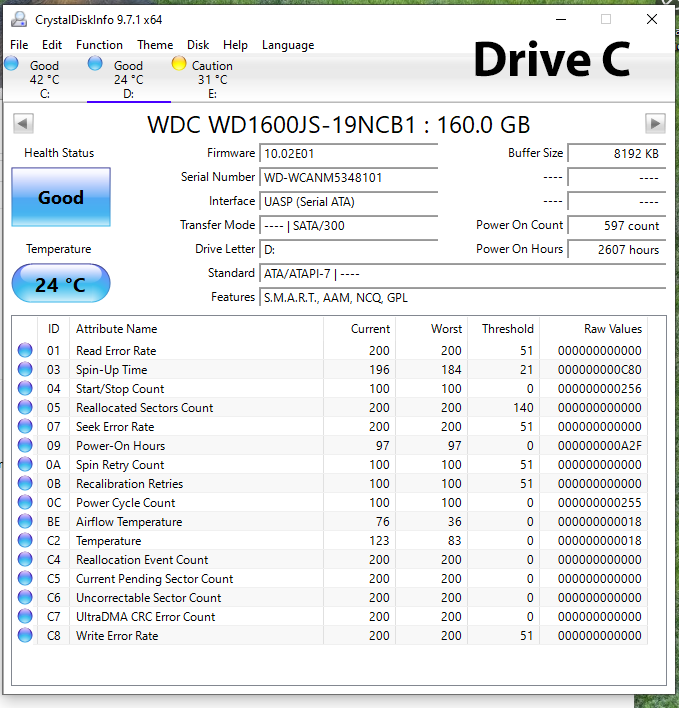This screenshot has height=708, width=679.
Task: Click the Power On Count value 597 count
Action: pyautogui.click(x=616, y=225)
